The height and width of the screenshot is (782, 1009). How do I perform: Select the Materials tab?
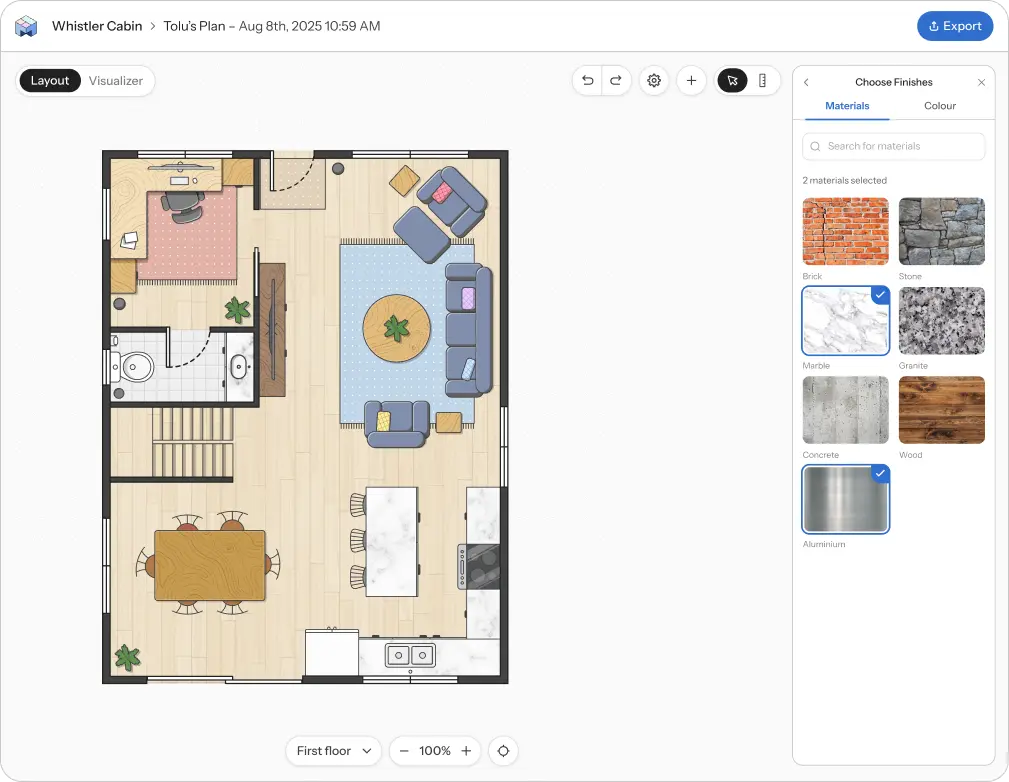[846, 106]
